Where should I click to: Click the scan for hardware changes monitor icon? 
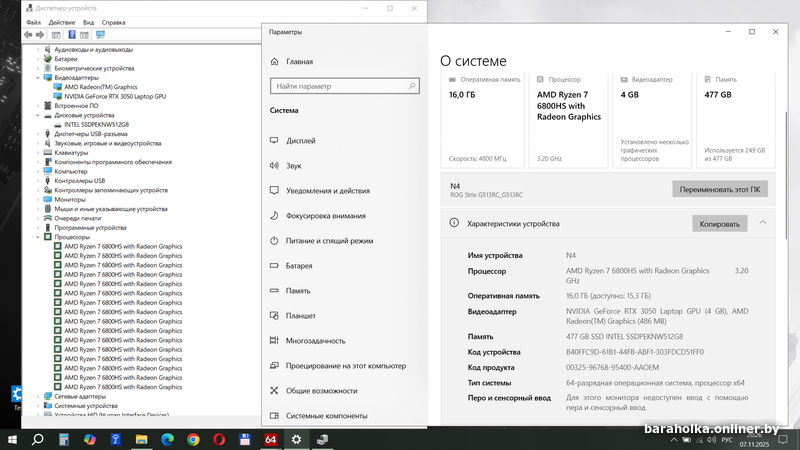(x=100, y=34)
